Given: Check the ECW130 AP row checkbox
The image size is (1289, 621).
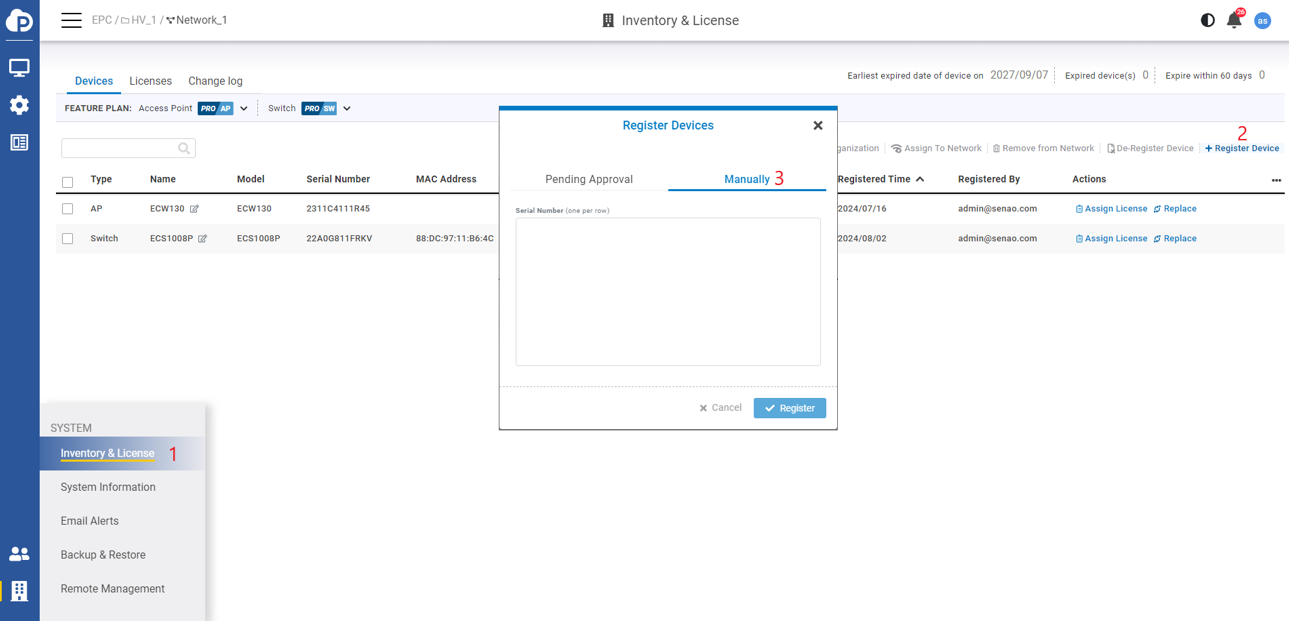Looking at the screenshot, I should (68, 209).
